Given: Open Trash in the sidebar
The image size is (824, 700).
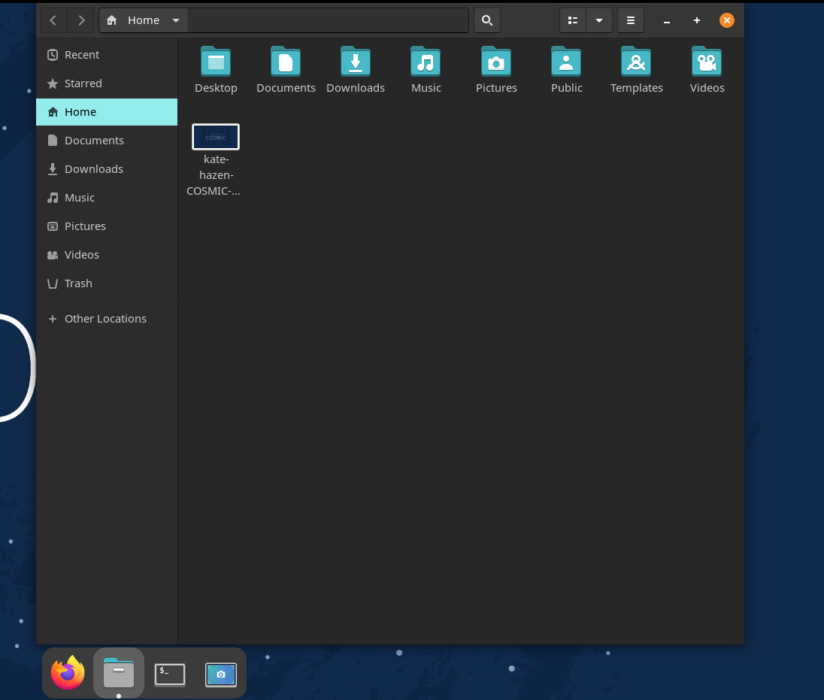Looking at the screenshot, I should click(x=107, y=283).
